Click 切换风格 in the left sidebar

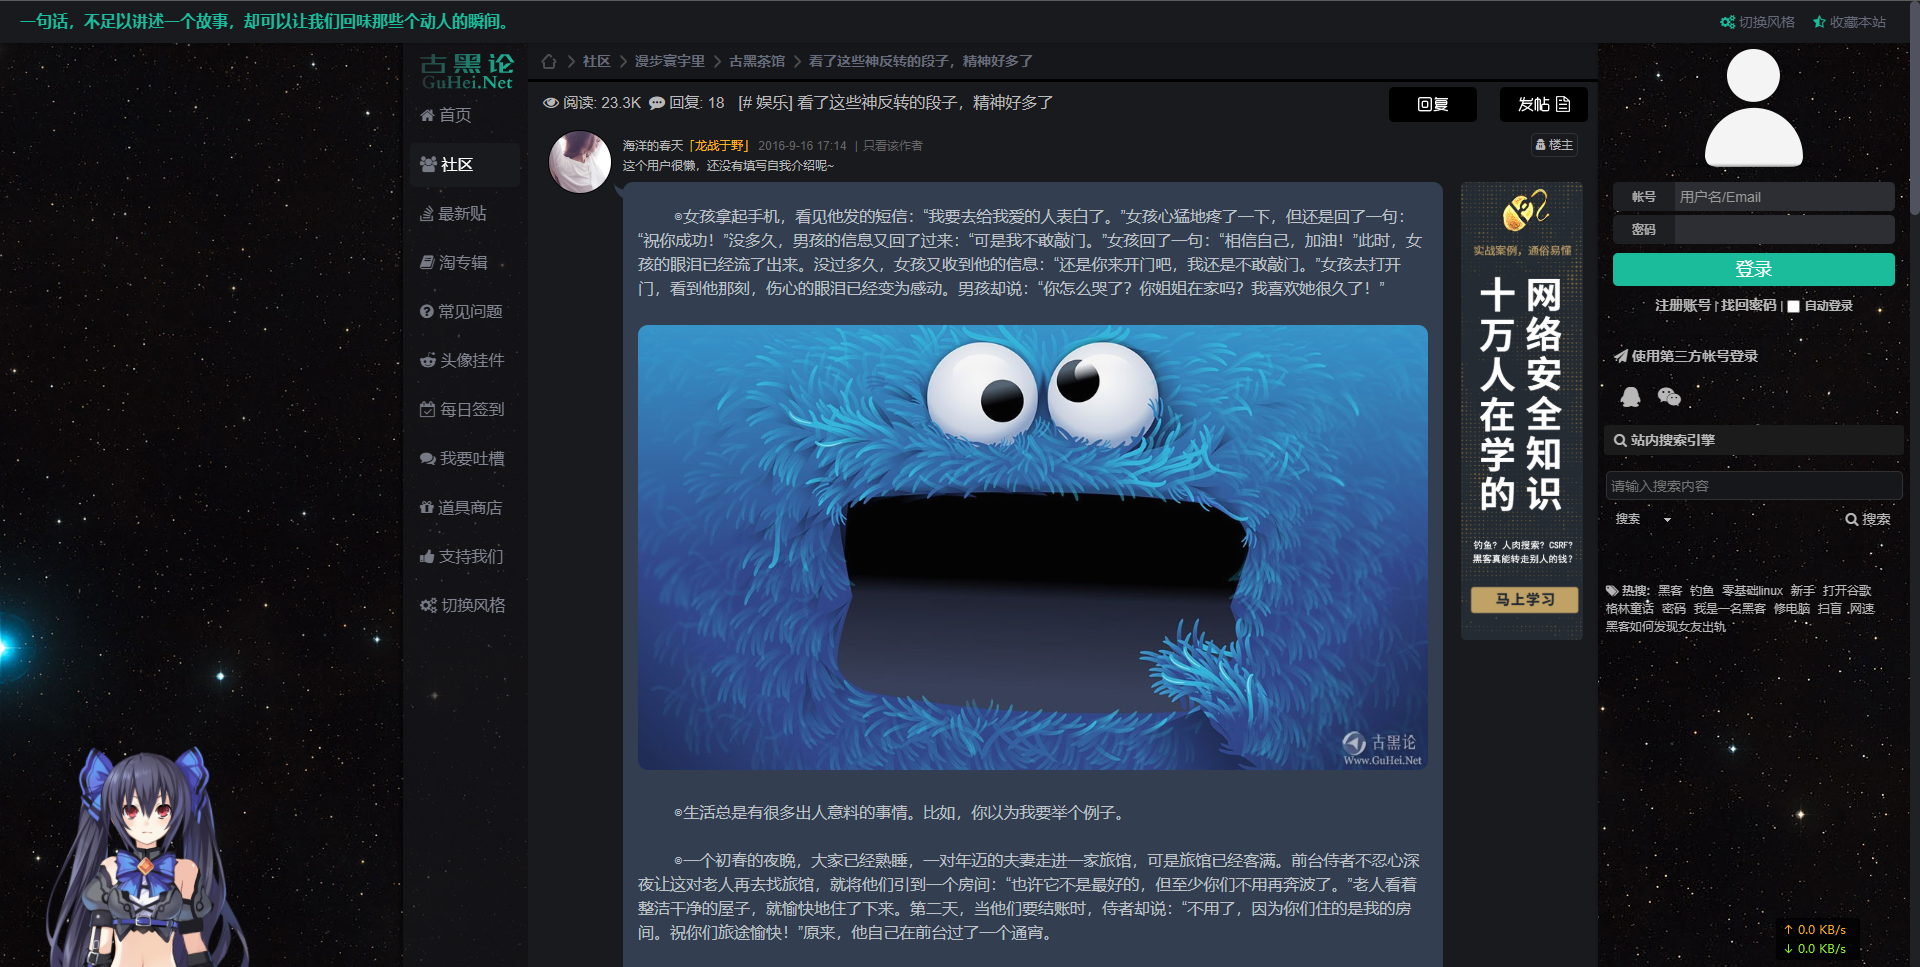click(x=463, y=606)
